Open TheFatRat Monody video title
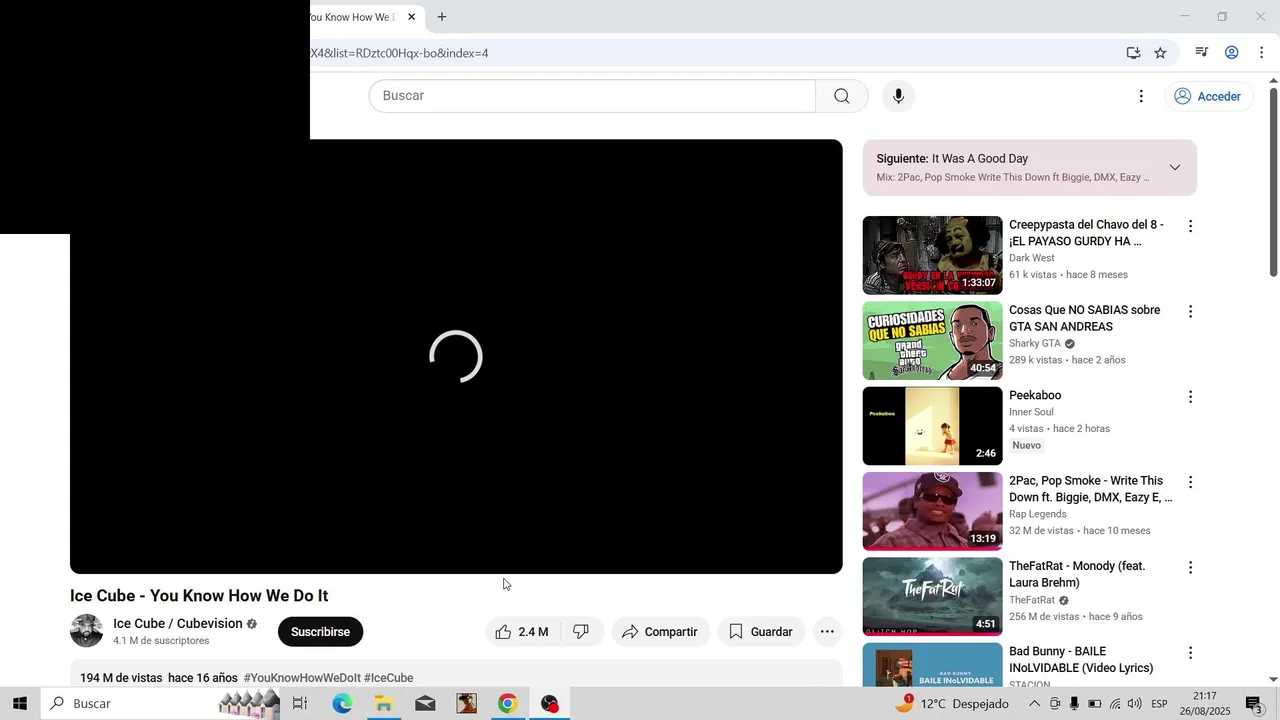Image resolution: width=1280 pixels, height=720 pixels. tap(1077, 574)
